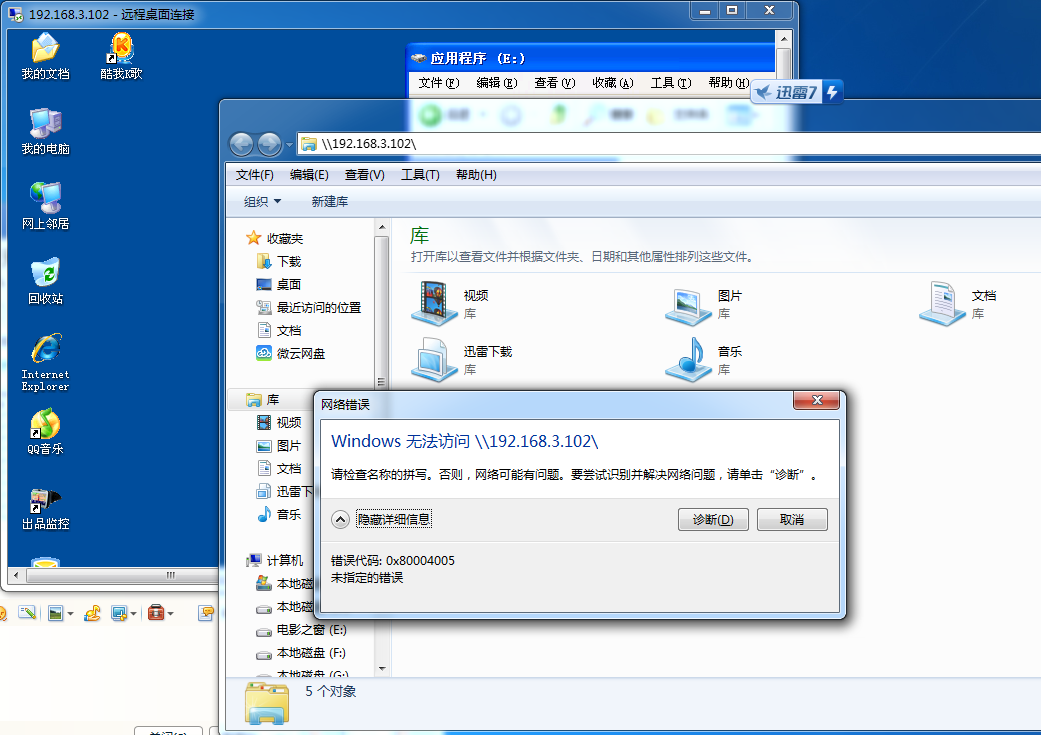Open 我的文档 icon on remote desktop
Screen dimensions: 1041x735
tap(45, 56)
